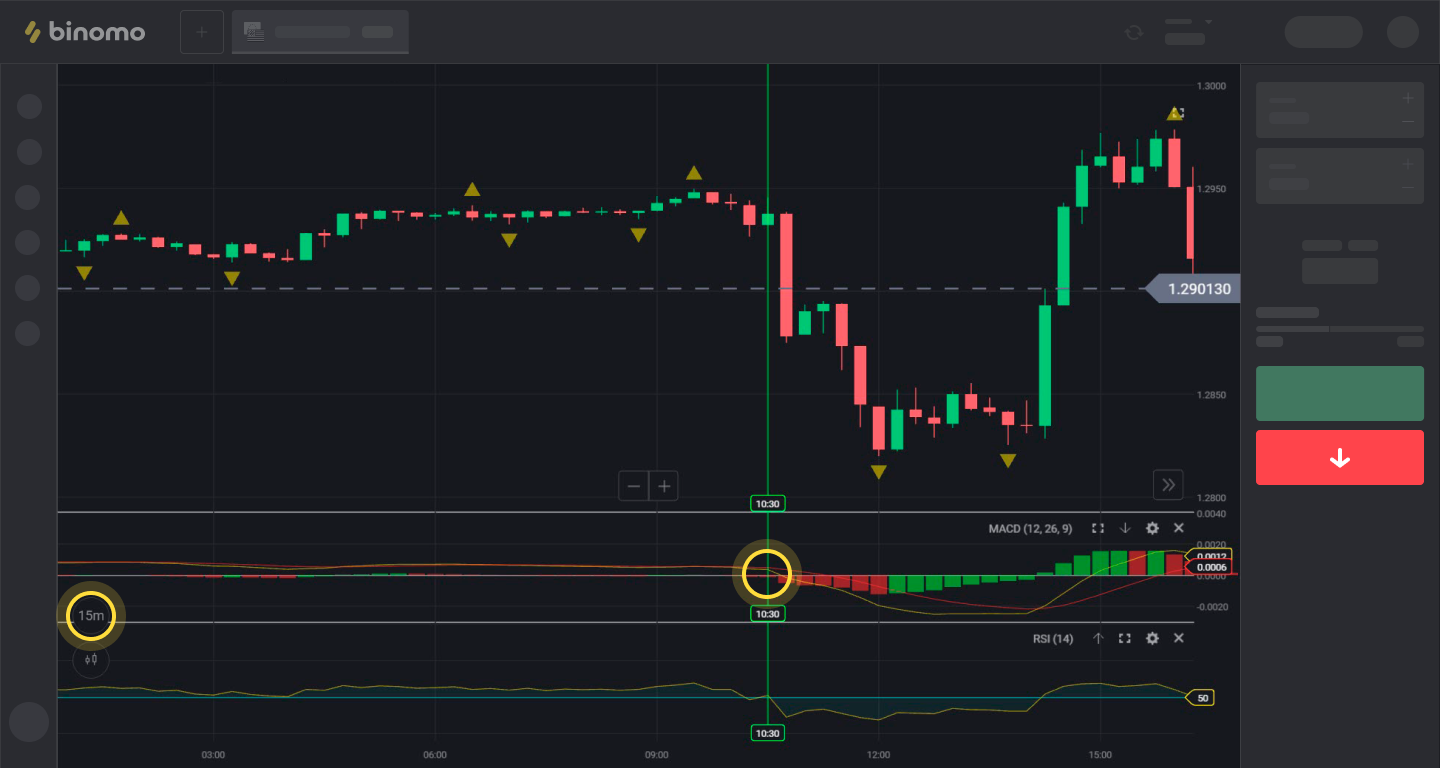Select the open asset tab with flag

pyautogui.click(x=320, y=32)
